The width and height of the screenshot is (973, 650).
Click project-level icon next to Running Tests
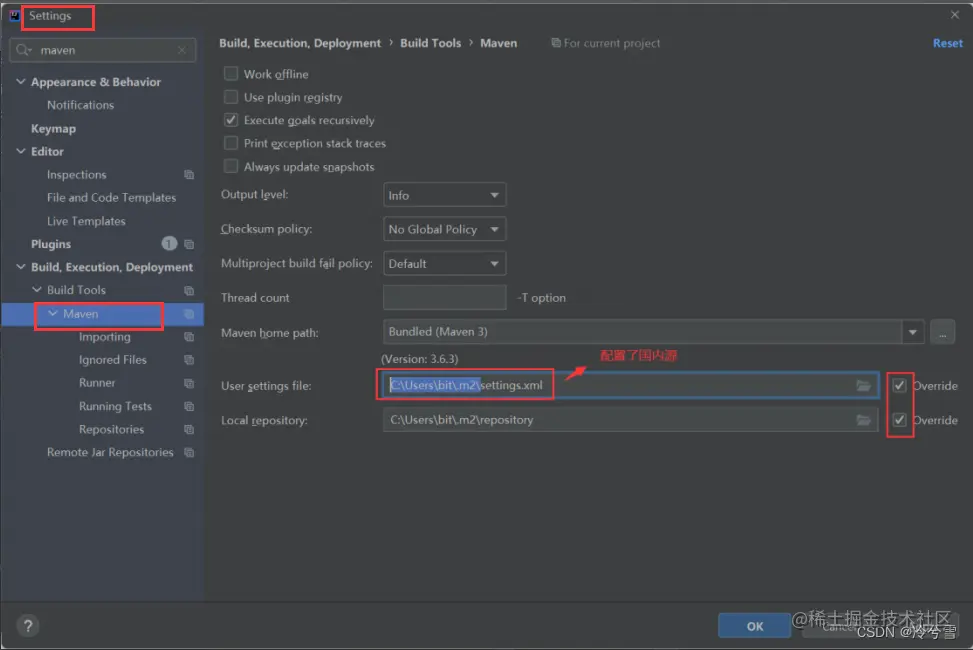click(189, 407)
